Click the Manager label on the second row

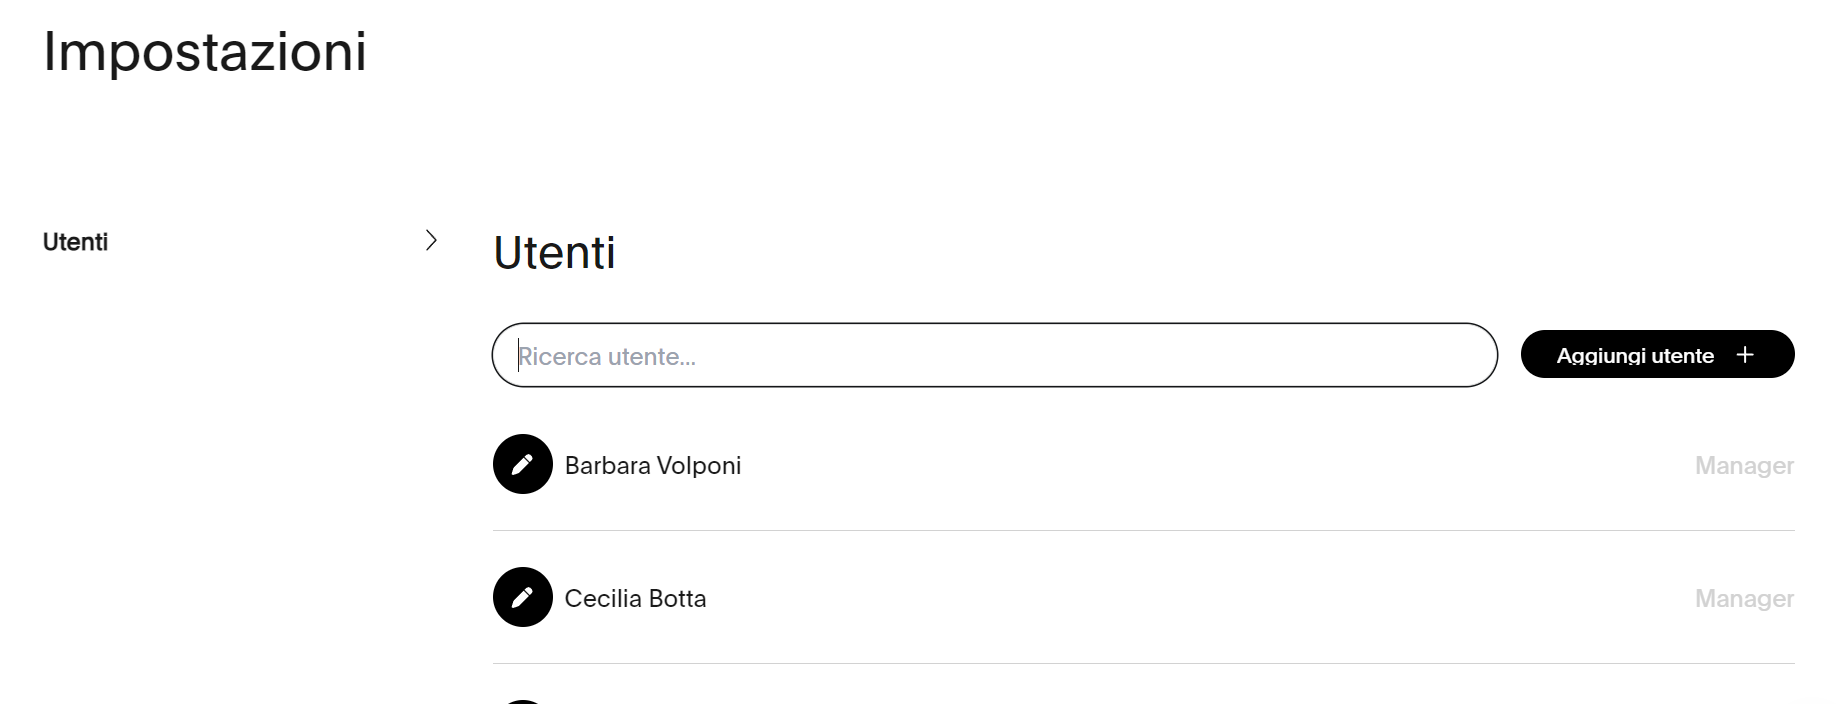click(1744, 598)
